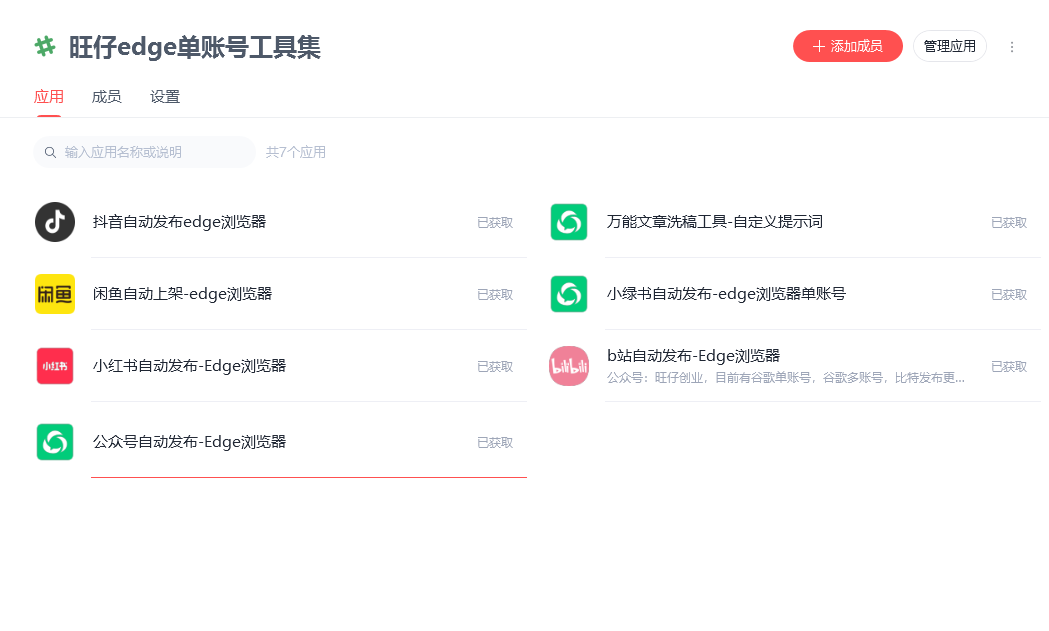The width and height of the screenshot is (1049, 631).
Task: Click the green icon for 万能文章洗稿工具
Action: coord(569,222)
